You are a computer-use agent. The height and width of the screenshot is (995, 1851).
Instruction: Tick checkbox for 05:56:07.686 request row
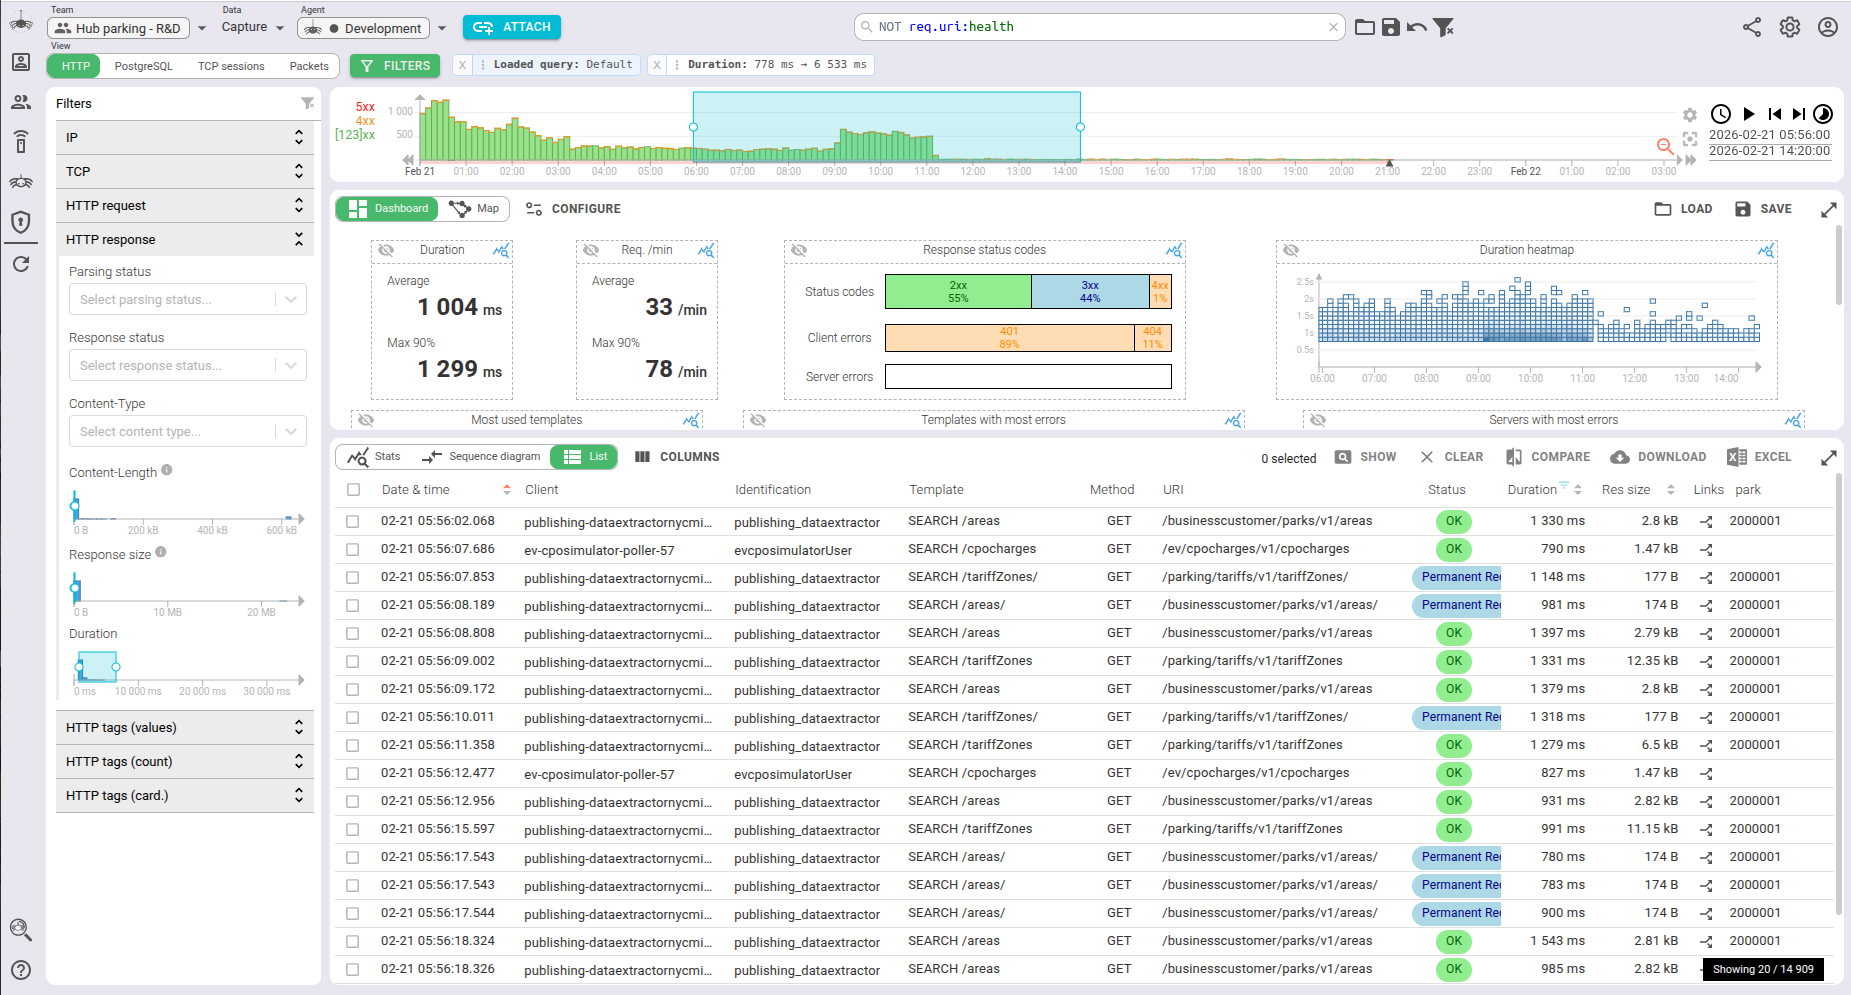pos(353,549)
